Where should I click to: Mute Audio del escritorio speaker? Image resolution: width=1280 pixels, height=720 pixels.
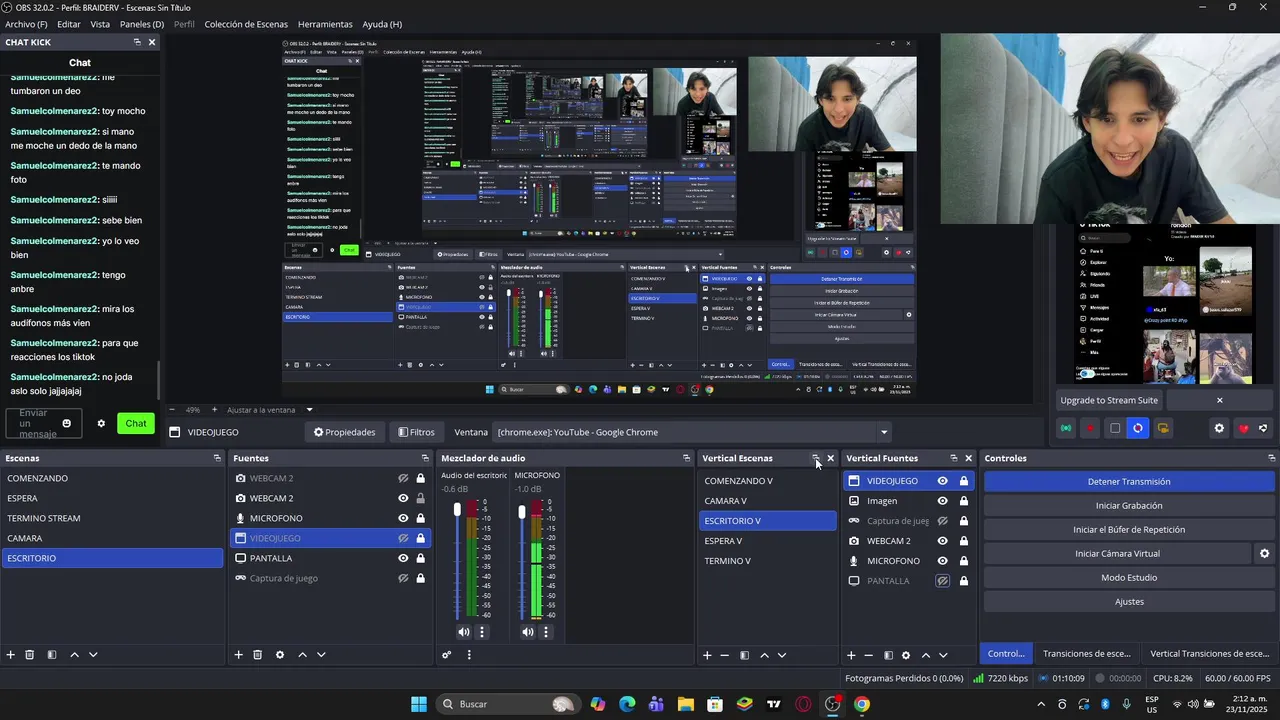click(x=463, y=632)
